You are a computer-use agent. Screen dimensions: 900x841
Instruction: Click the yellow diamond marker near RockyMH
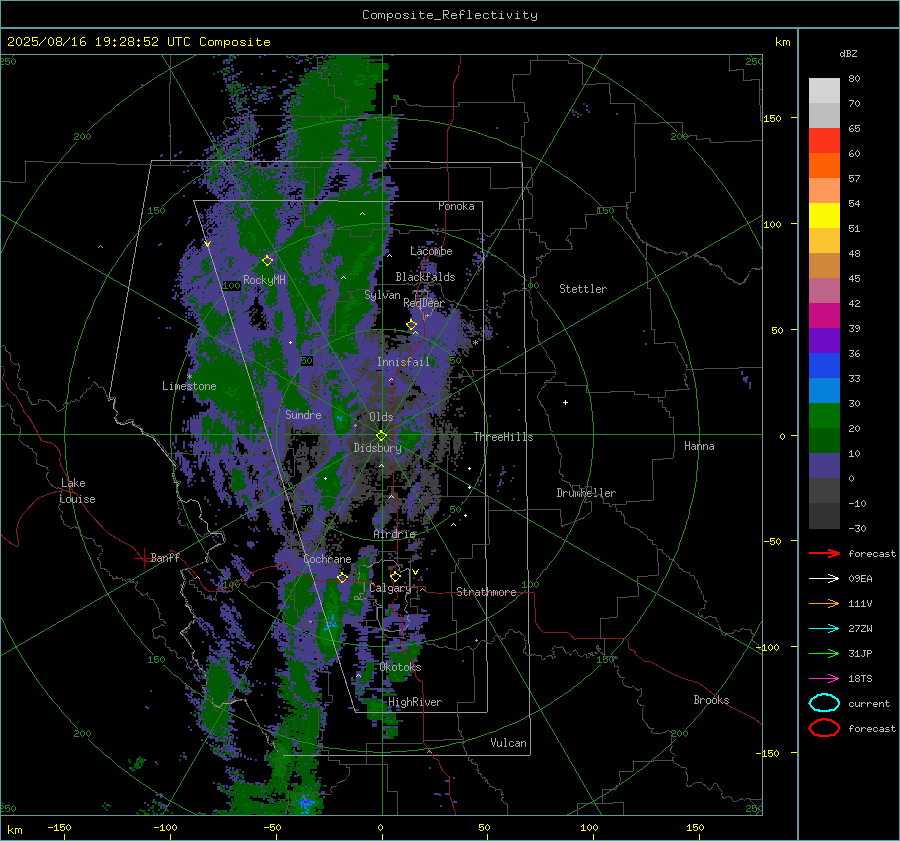click(267, 261)
